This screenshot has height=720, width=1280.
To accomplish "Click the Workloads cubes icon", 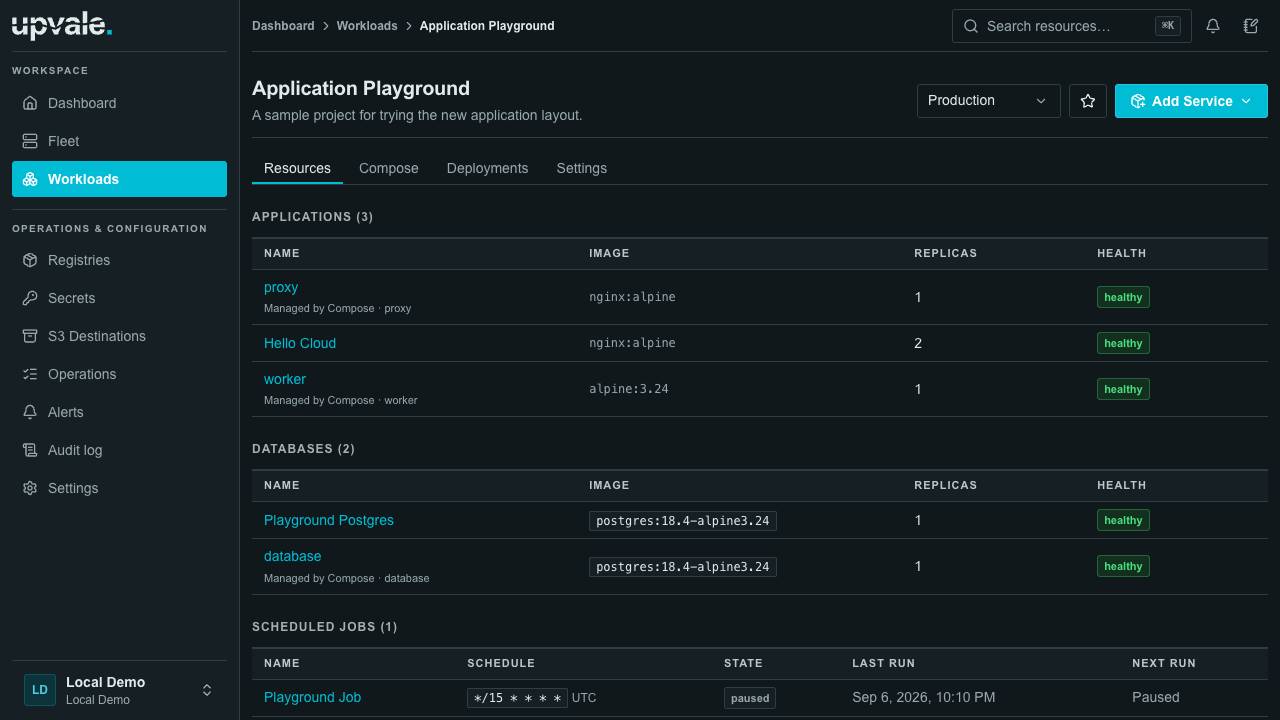I will point(30,179).
